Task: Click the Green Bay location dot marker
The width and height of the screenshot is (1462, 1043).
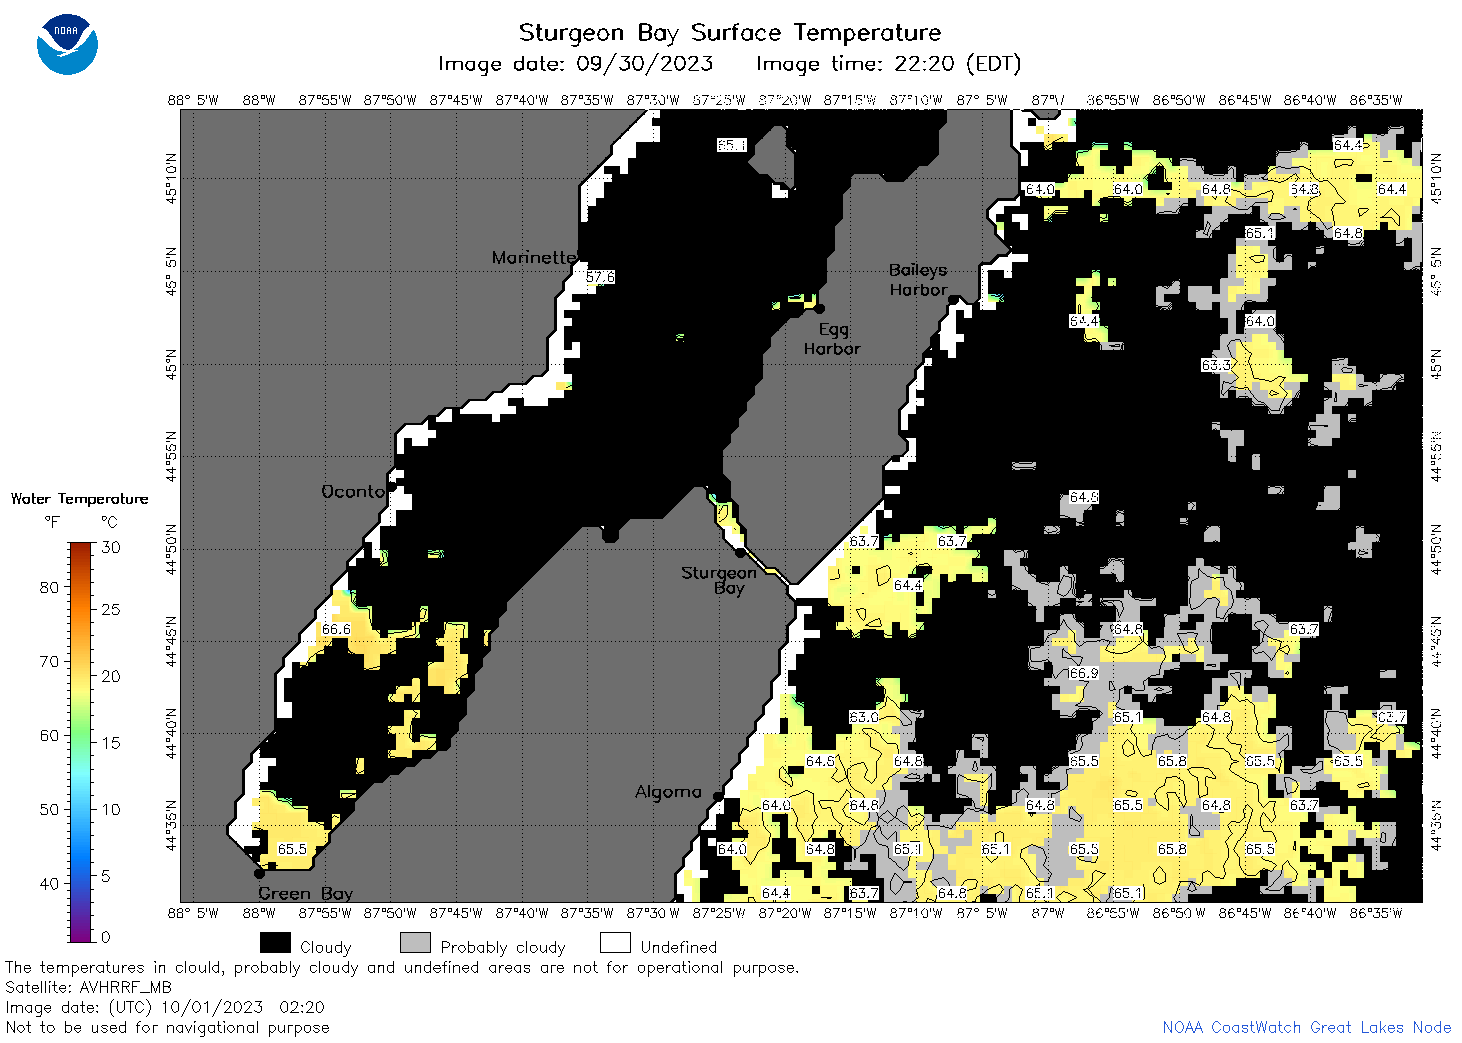Action: 259,874
